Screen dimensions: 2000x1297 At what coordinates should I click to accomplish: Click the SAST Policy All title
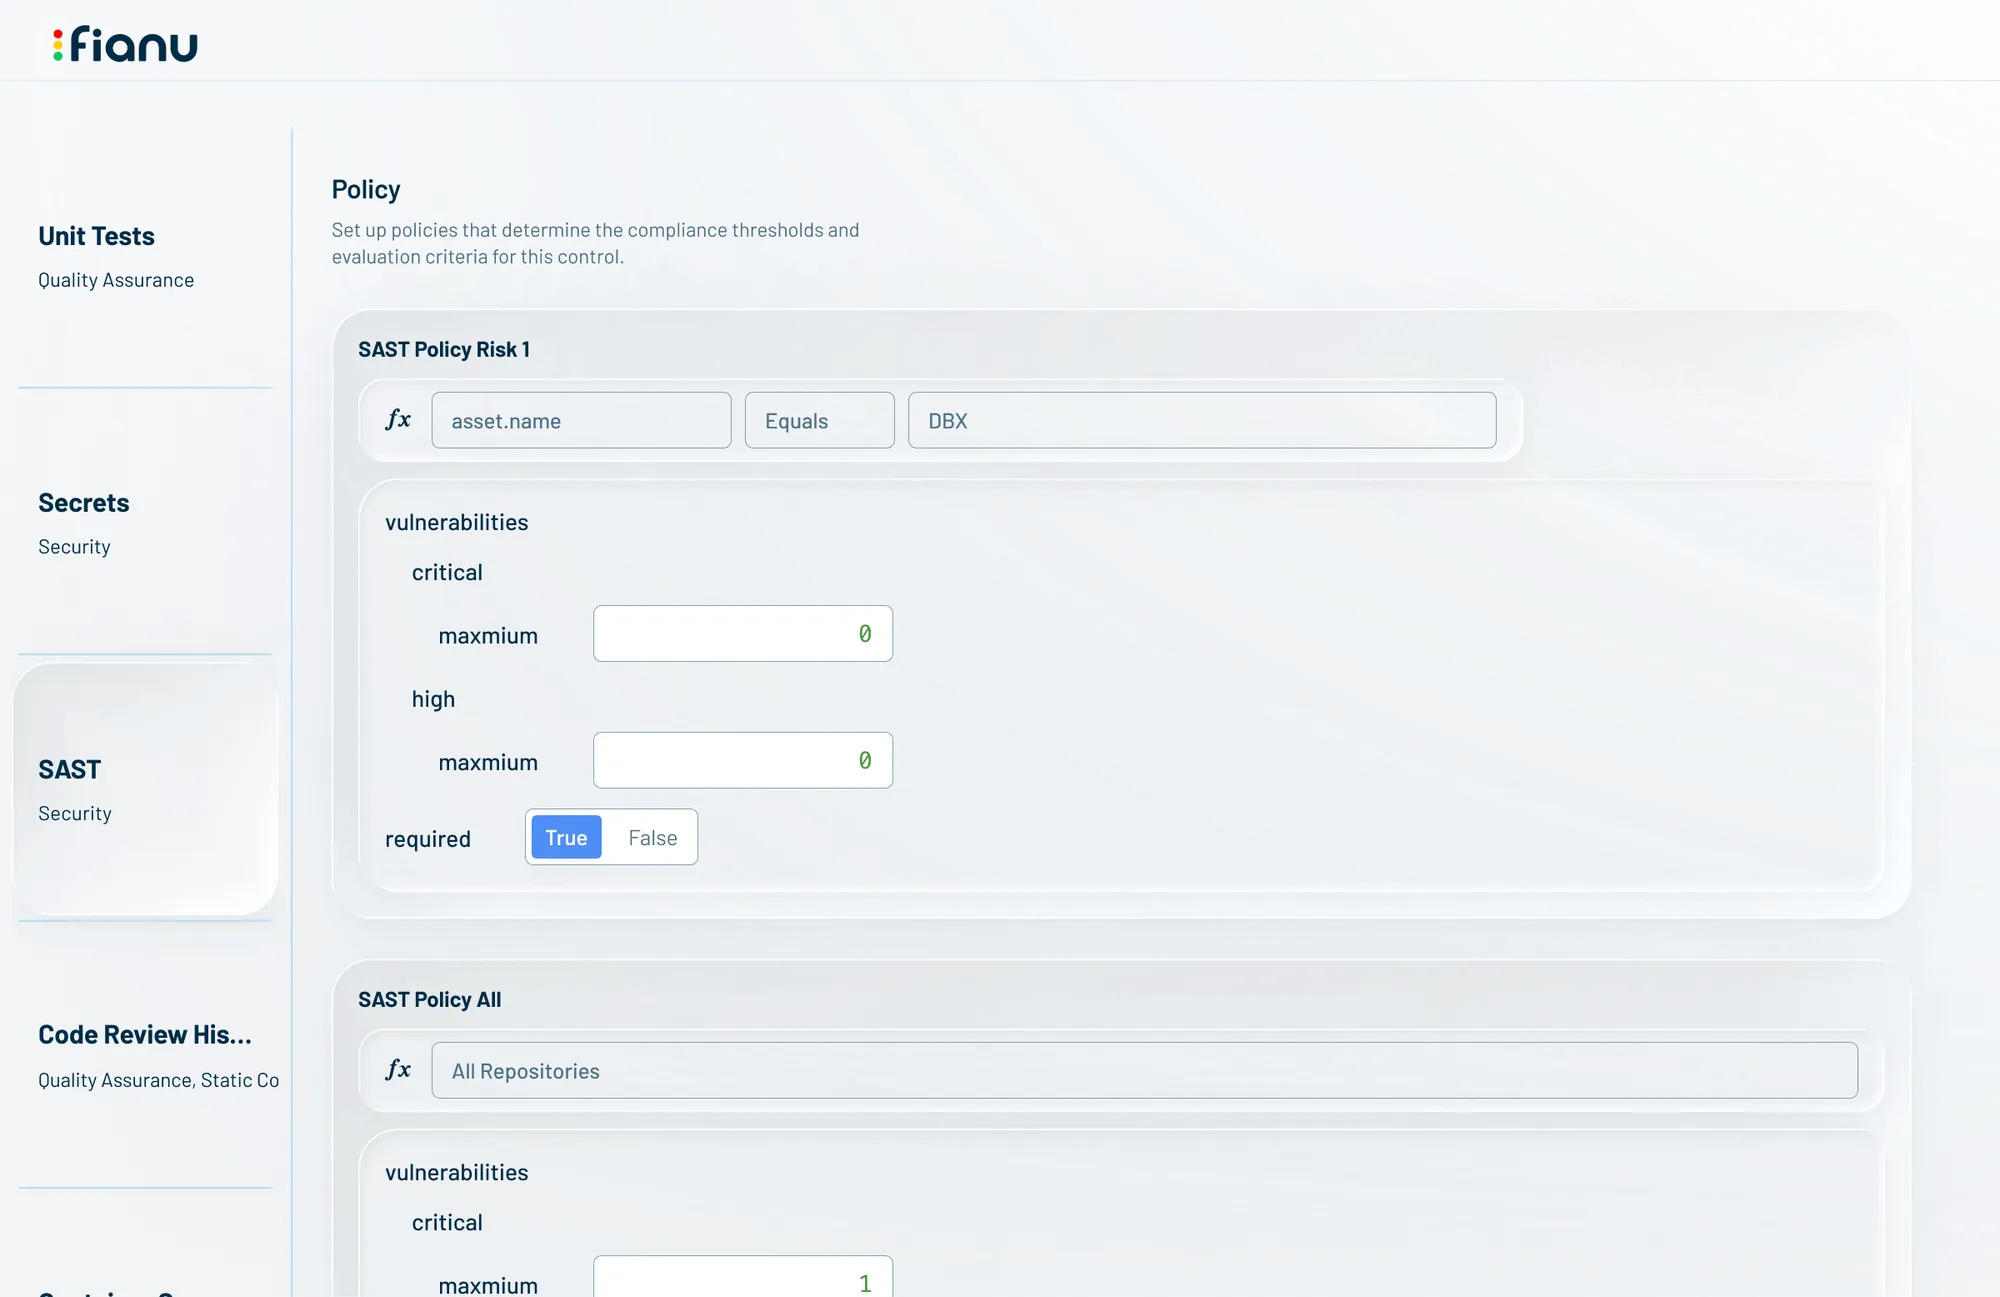click(x=430, y=999)
